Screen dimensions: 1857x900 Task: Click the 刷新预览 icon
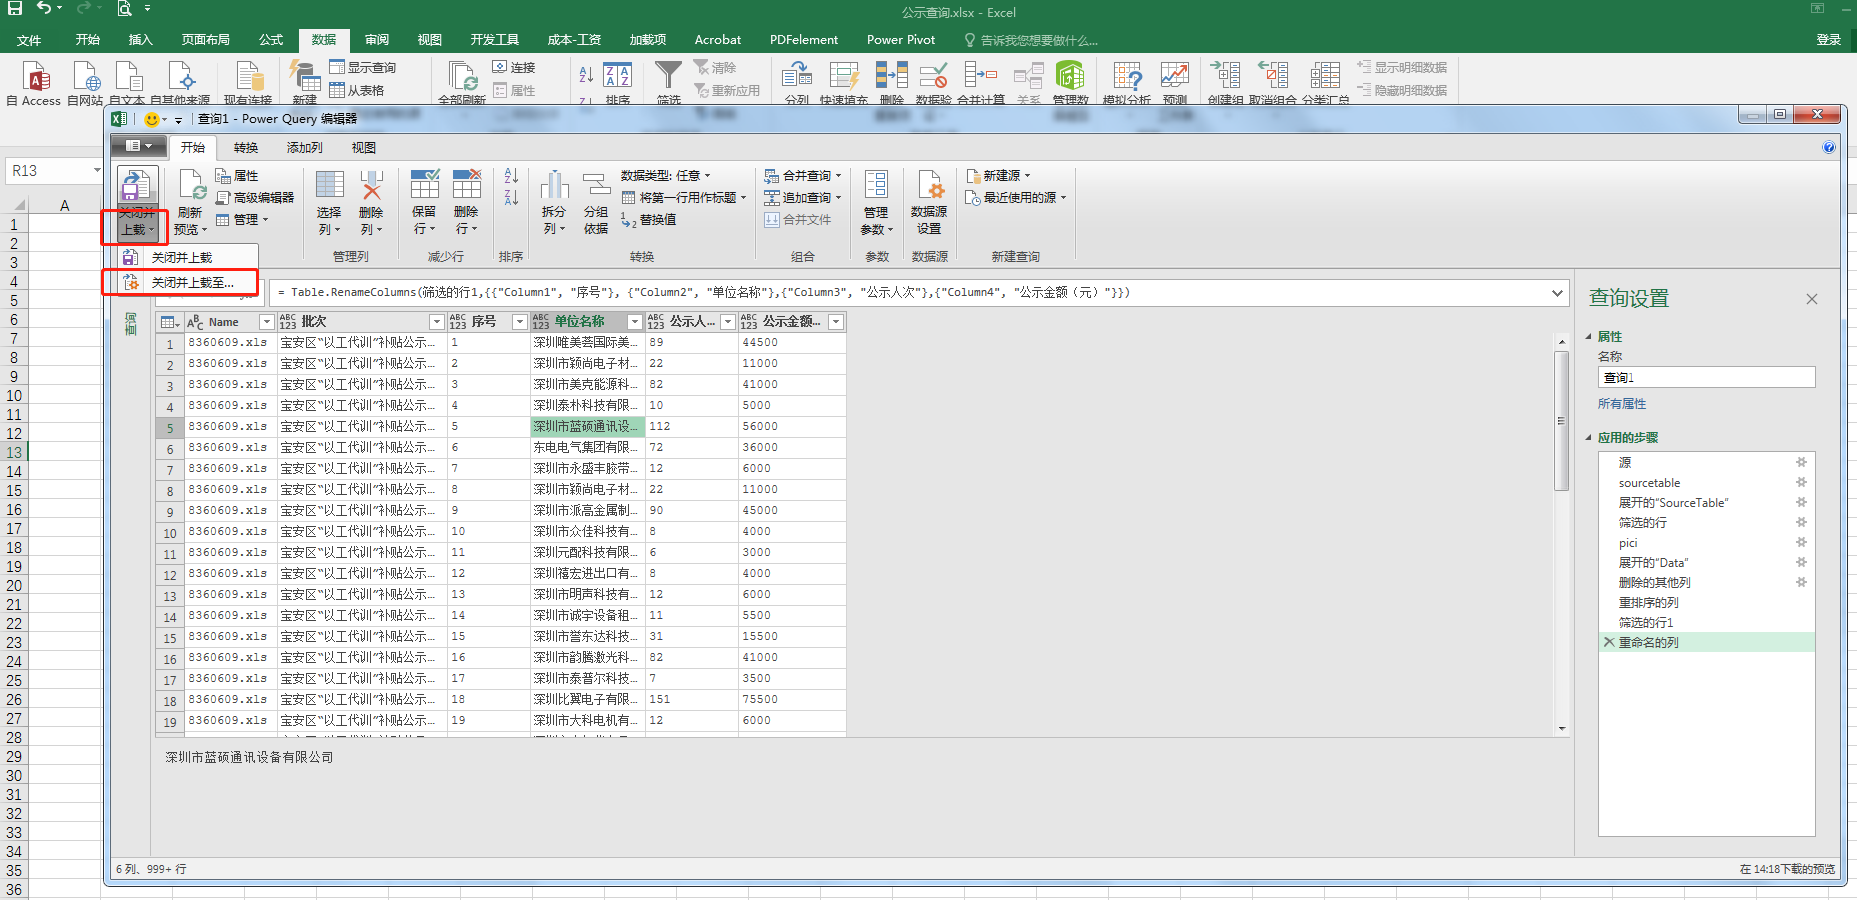click(190, 186)
